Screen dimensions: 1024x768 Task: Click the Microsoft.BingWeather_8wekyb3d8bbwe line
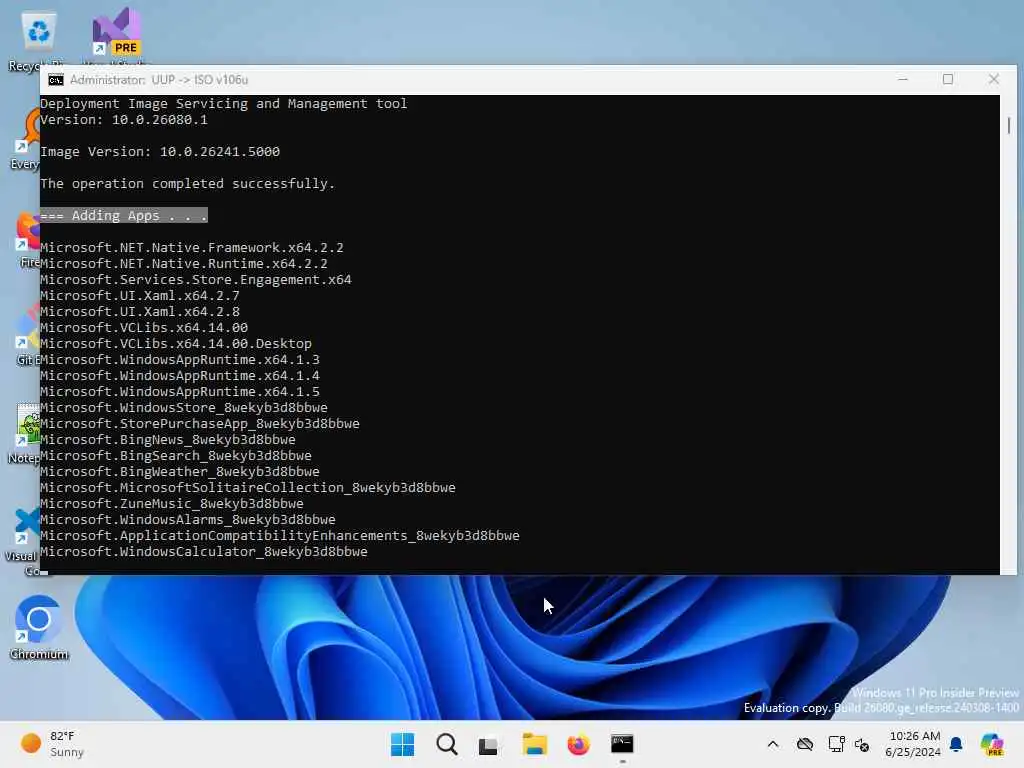(x=180, y=472)
